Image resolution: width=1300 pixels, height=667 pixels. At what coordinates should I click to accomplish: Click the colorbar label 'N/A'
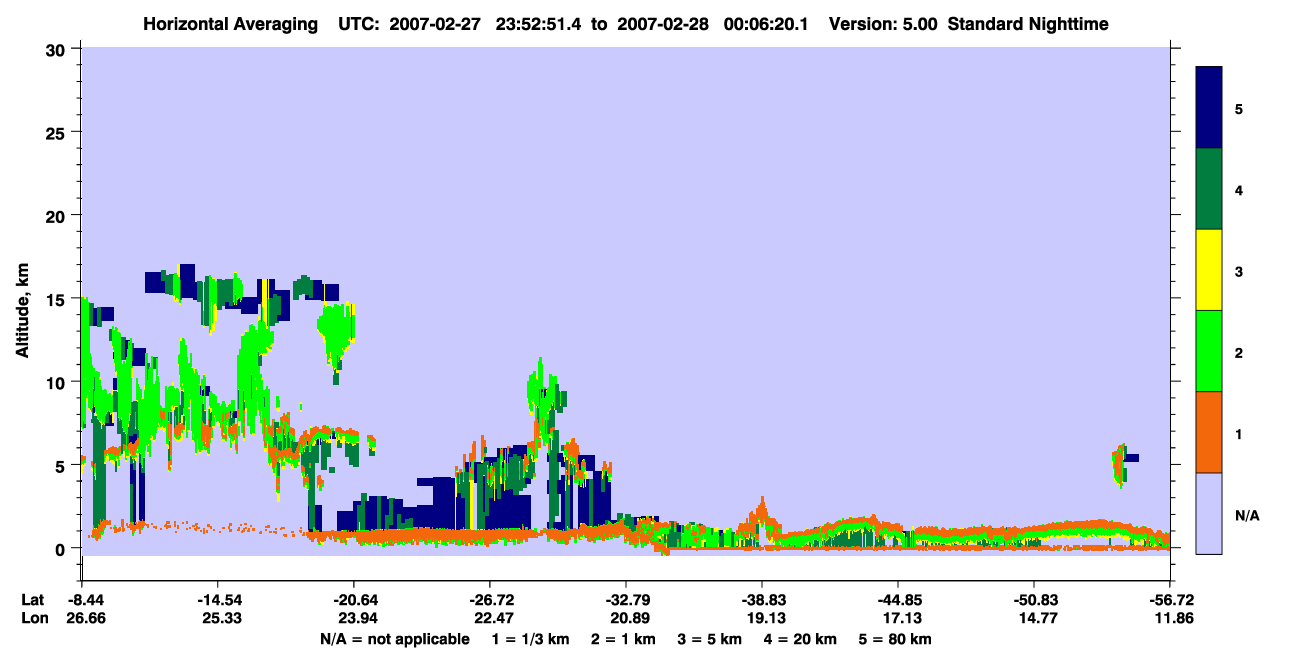pos(1246,515)
